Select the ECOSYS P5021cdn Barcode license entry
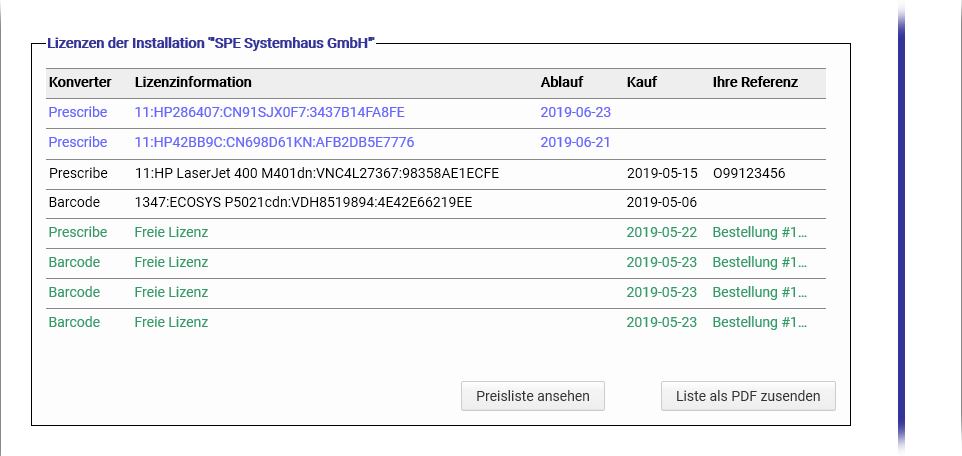The height and width of the screenshot is (456, 962). [303, 202]
